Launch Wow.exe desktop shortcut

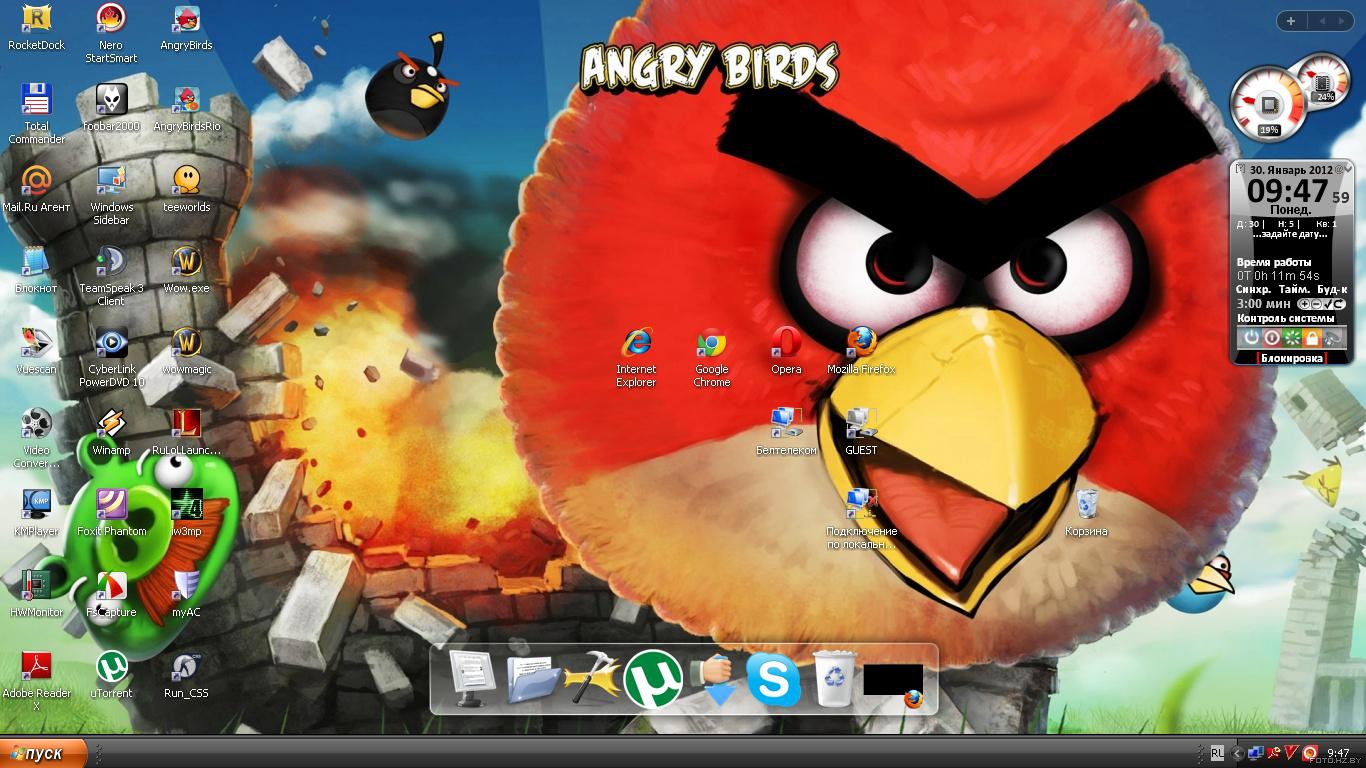pyautogui.click(x=186, y=269)
